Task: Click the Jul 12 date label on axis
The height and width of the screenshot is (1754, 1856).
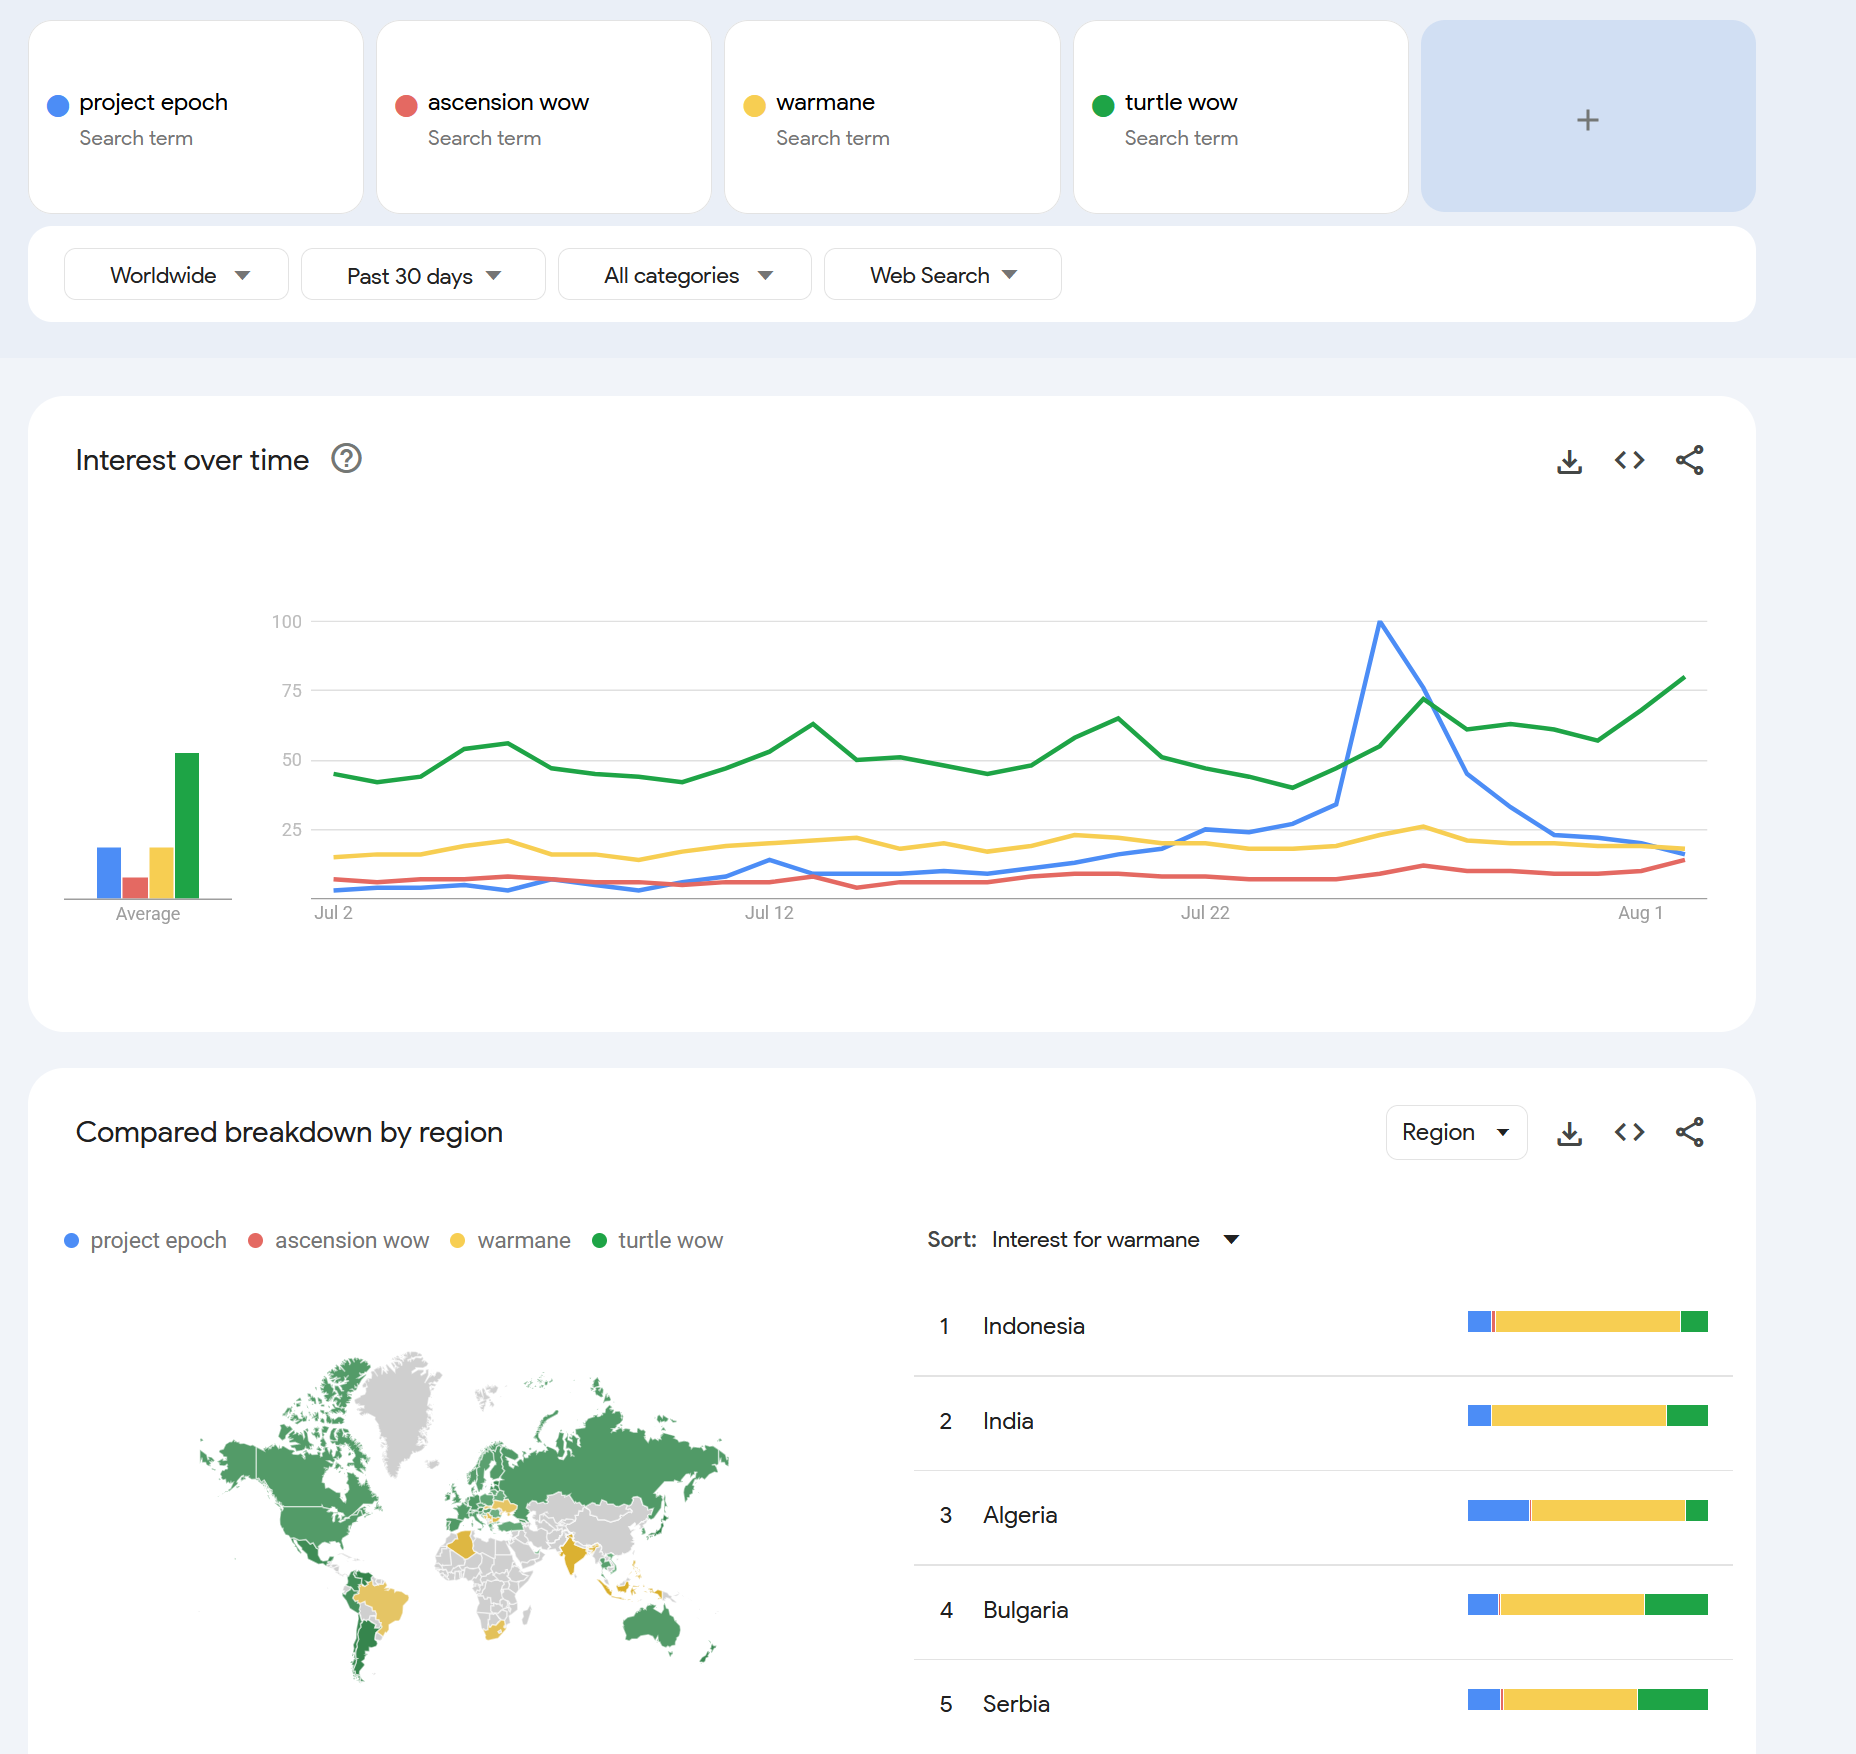Action: (x=769, y=913)
